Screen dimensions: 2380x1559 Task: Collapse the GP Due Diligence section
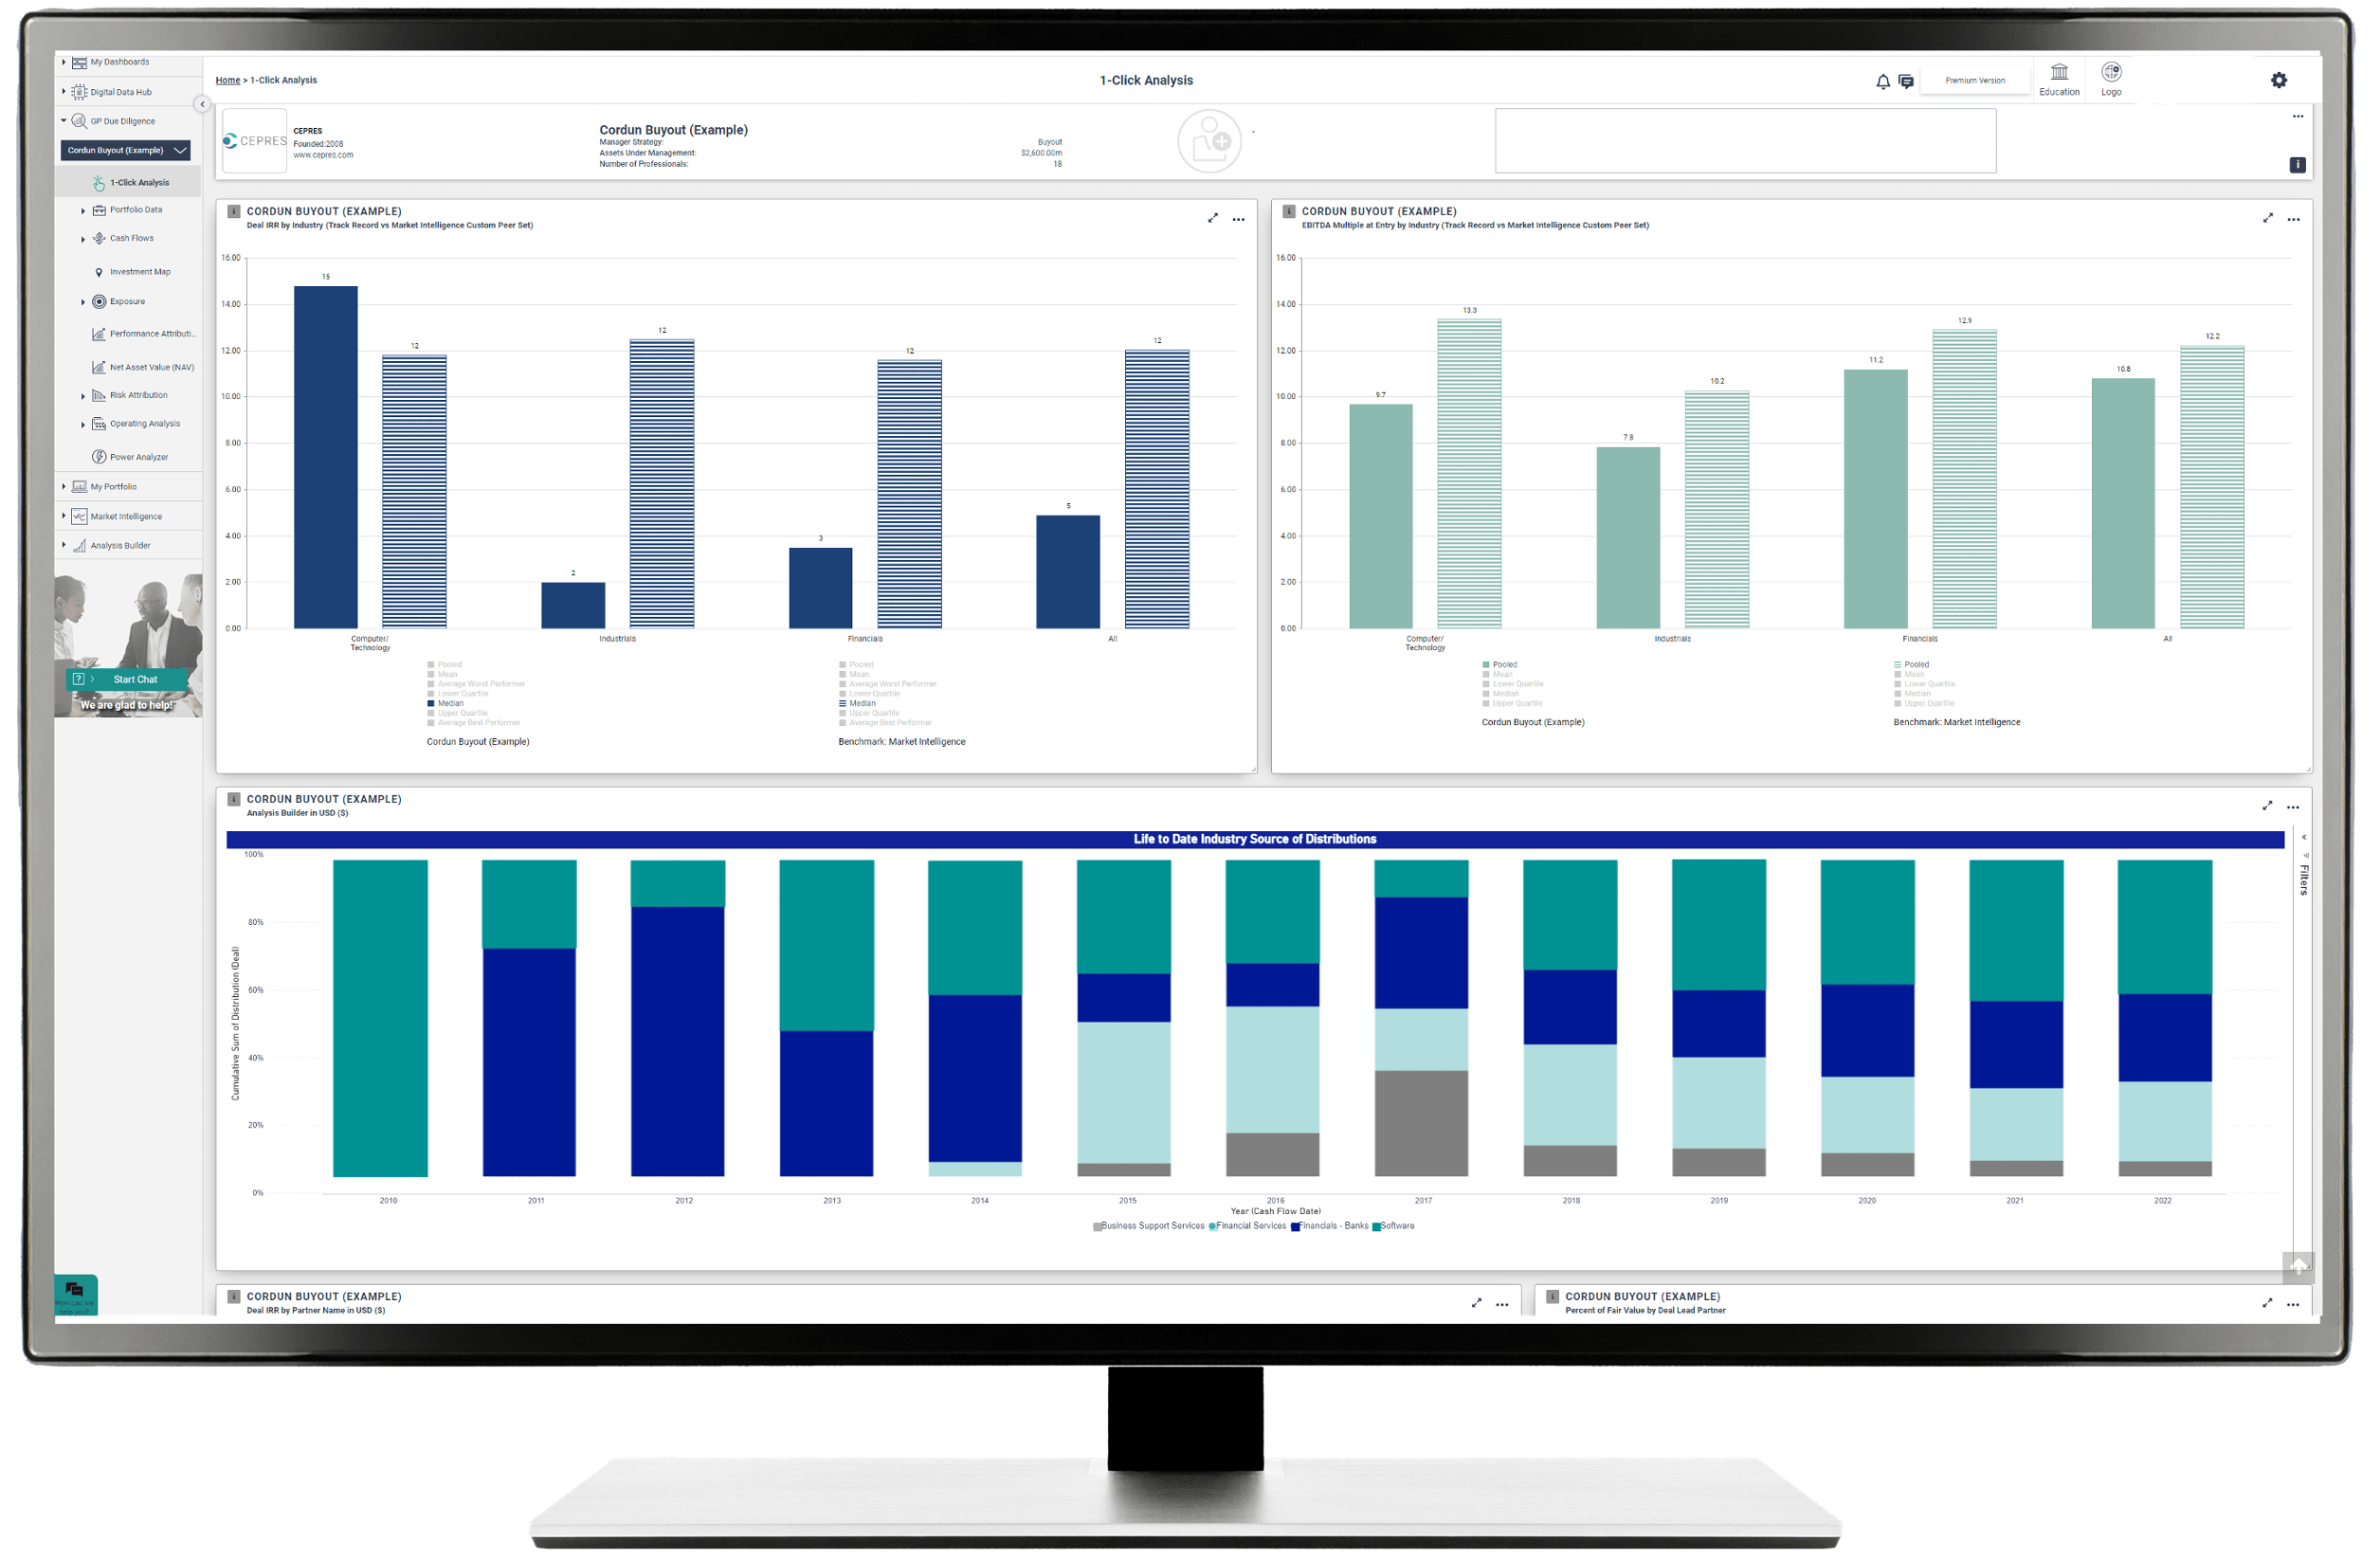coord(64,121)
